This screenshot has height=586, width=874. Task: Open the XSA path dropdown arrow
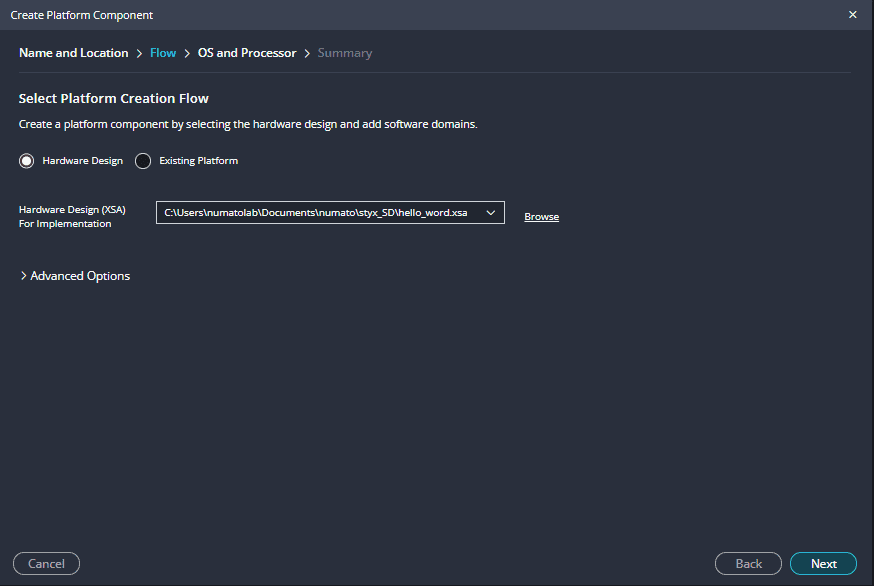click(x=490, y=213)
